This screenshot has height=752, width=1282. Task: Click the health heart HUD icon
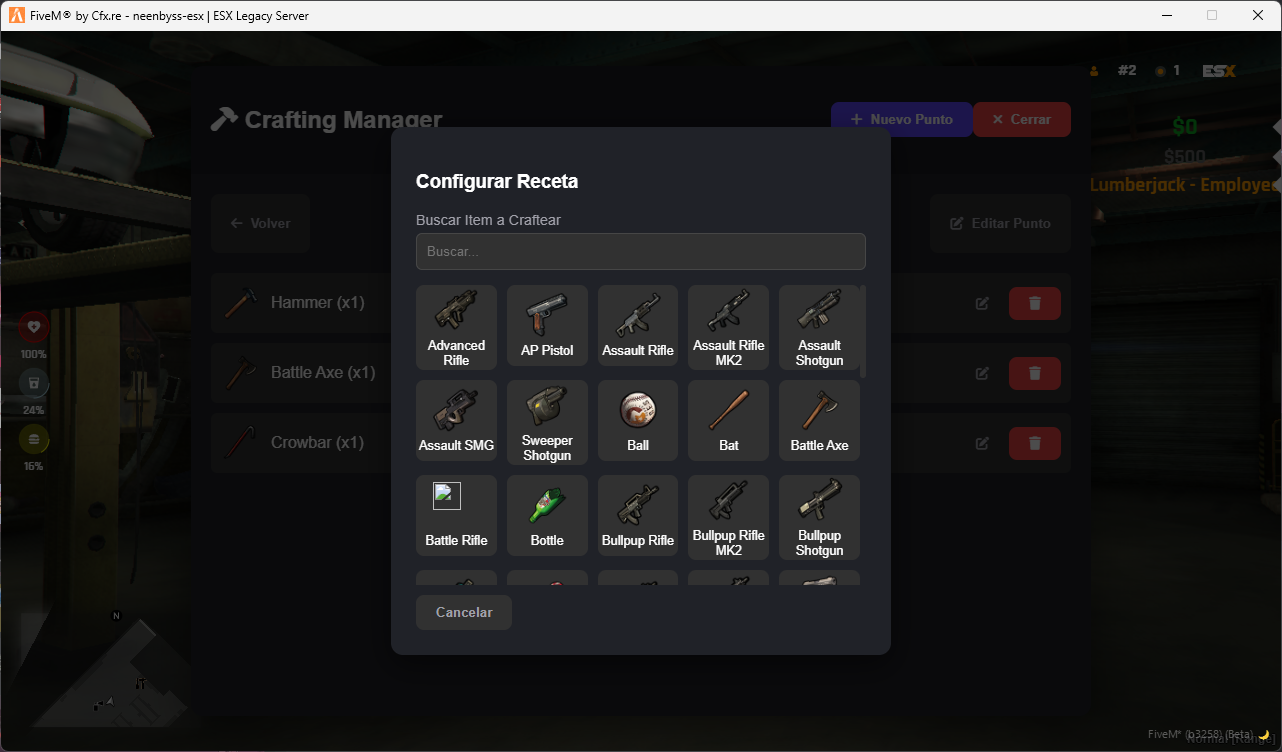[x=34, y=327]
